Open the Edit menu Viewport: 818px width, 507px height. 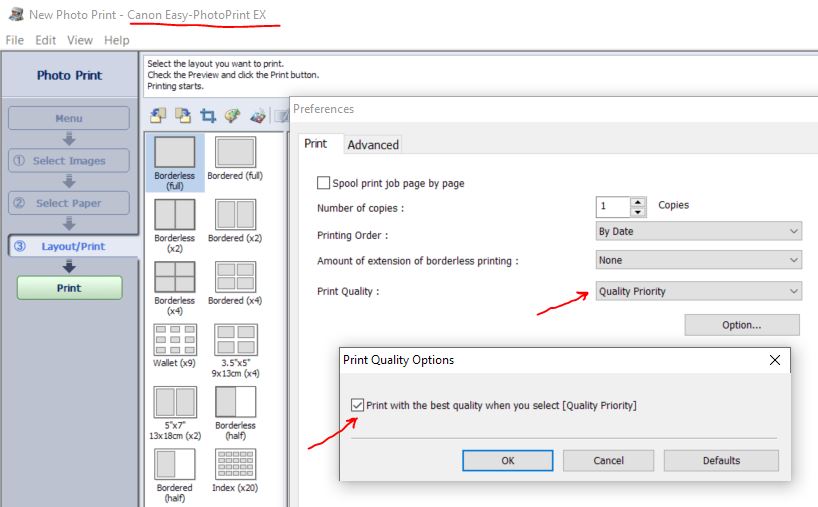pos(45,40)
